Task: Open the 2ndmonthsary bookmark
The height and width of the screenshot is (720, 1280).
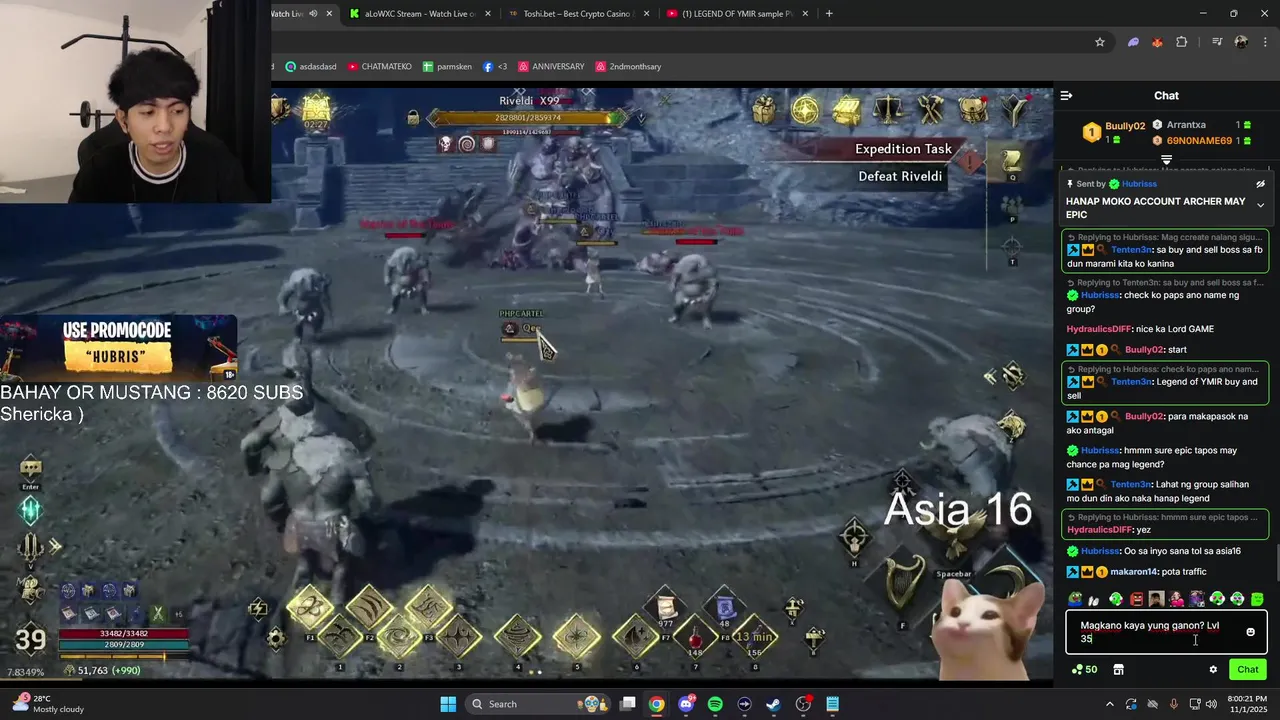Action: (628, 67)
